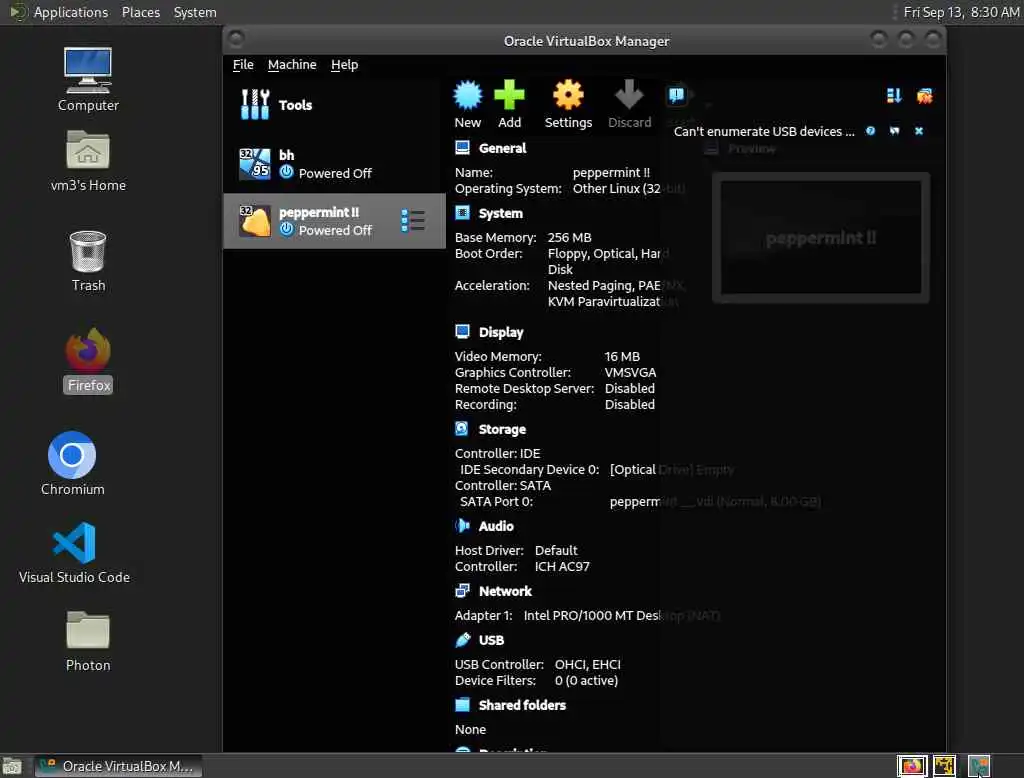Click the Discard saved state arrow
1024x778 pixels.
point(629,95)
